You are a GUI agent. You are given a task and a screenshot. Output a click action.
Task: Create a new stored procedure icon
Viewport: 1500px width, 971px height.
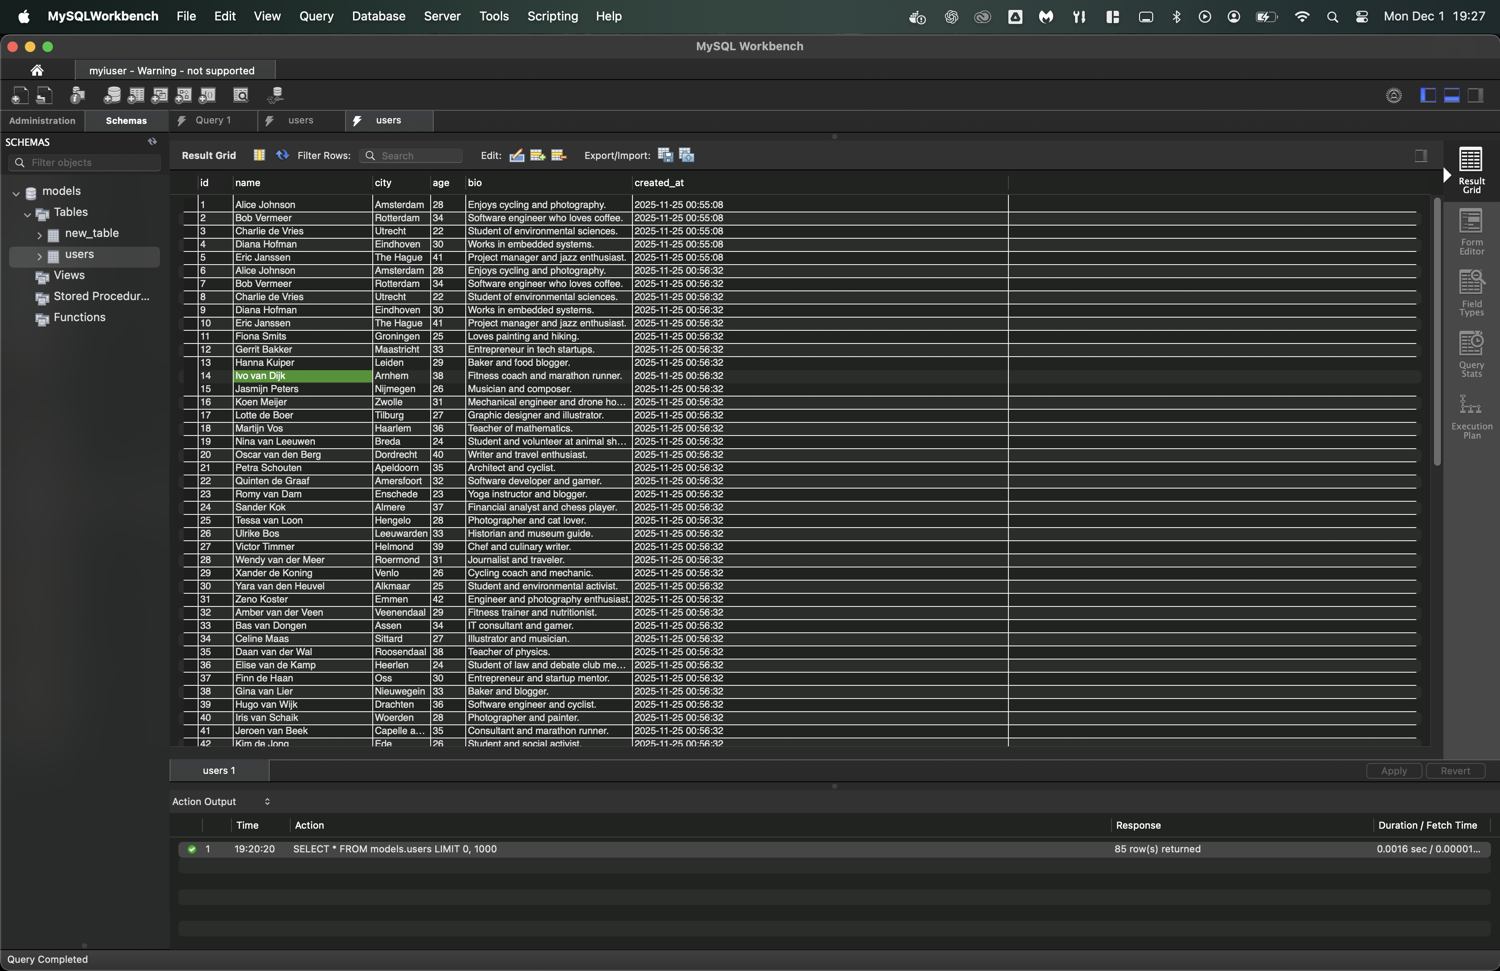pos(184,95)
